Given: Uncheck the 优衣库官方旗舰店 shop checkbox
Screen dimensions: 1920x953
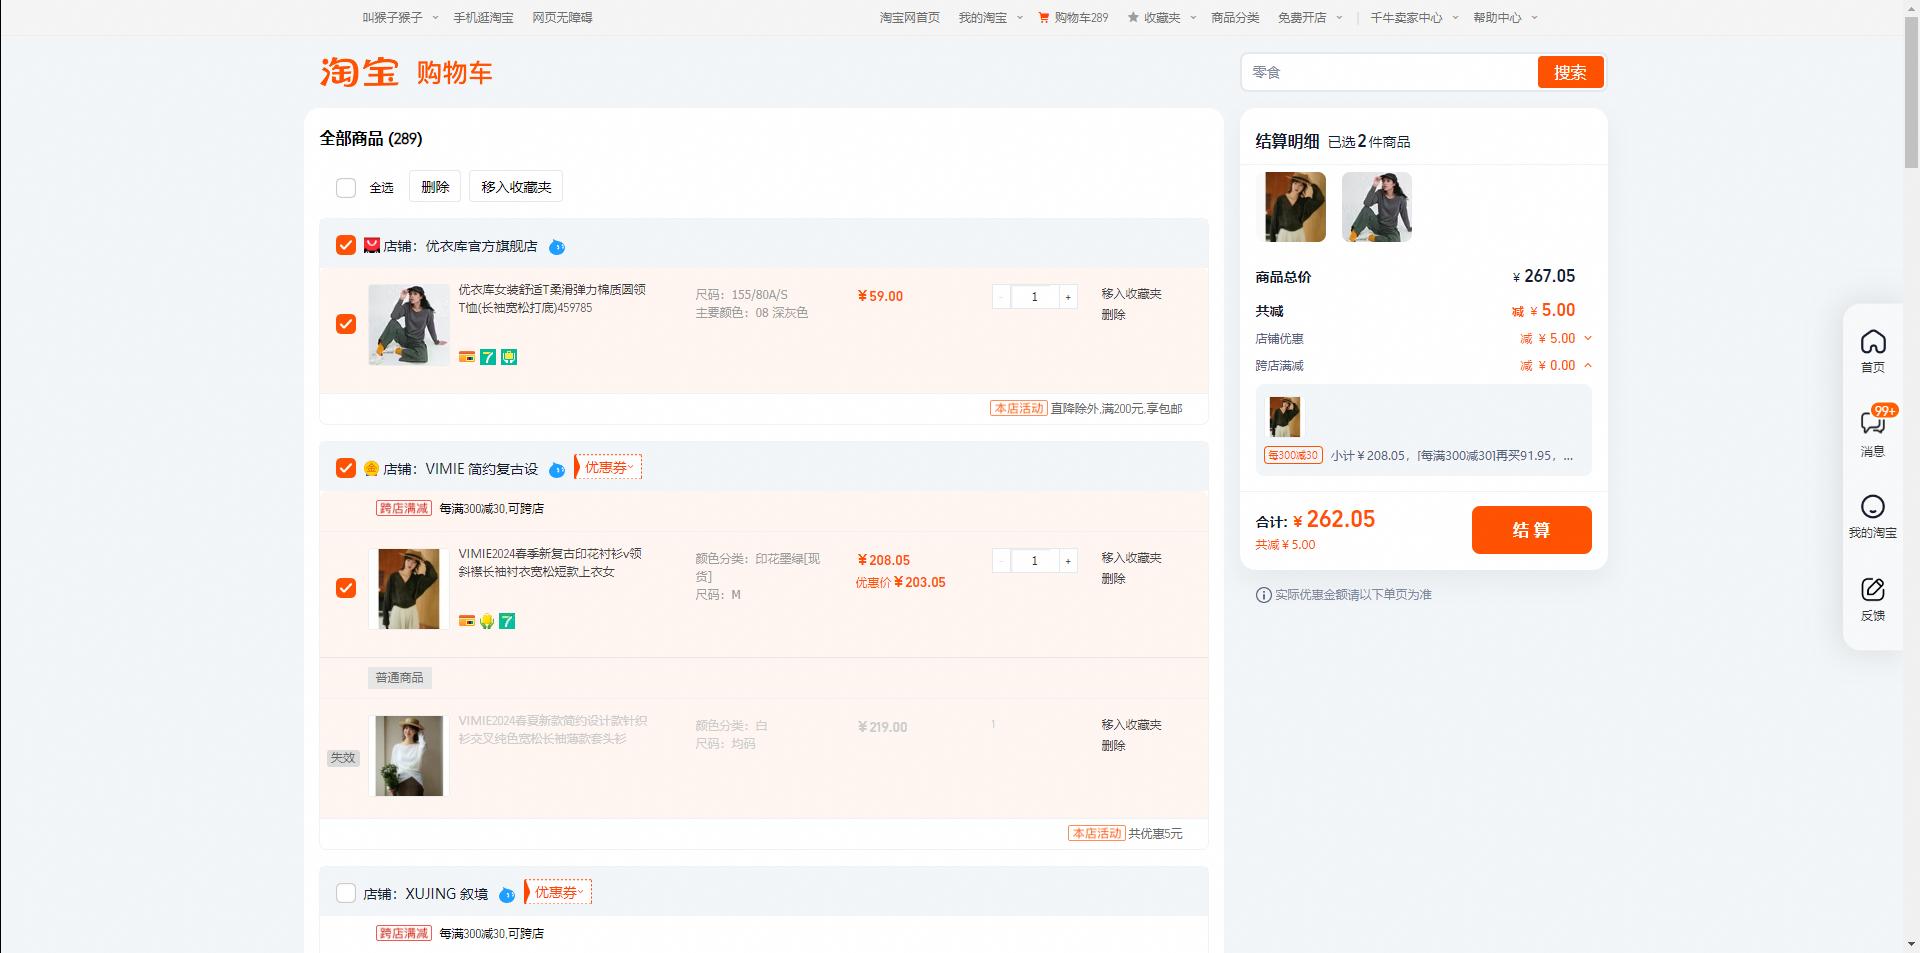Looking at the screenshot, I should click(x=346, y=246).
